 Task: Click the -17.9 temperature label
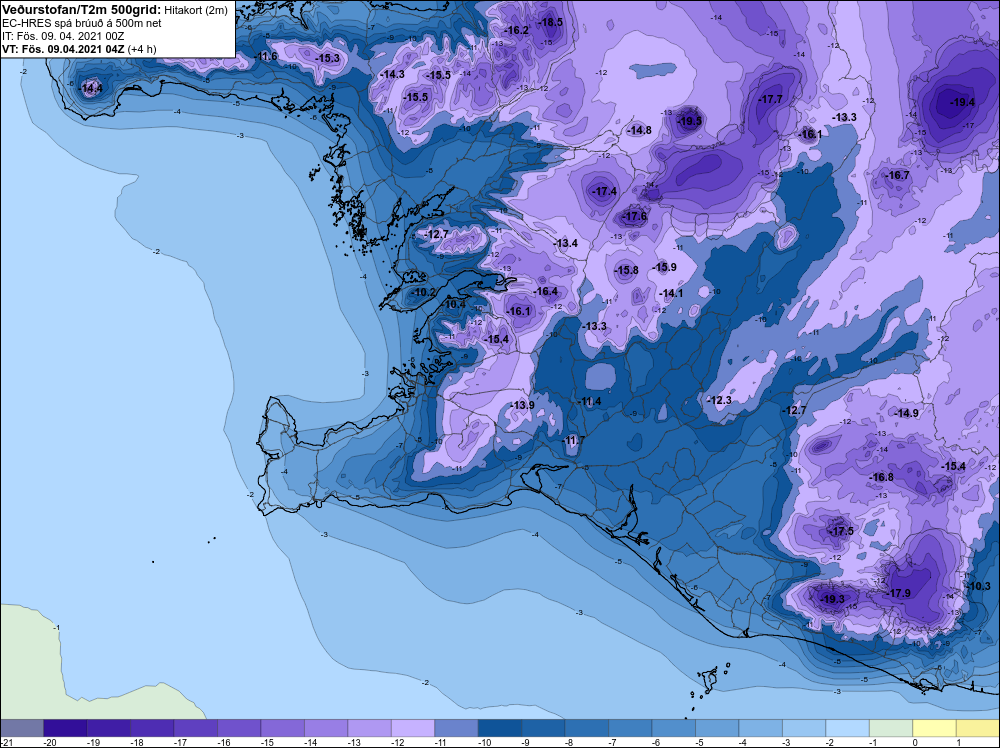click(899, 592)
